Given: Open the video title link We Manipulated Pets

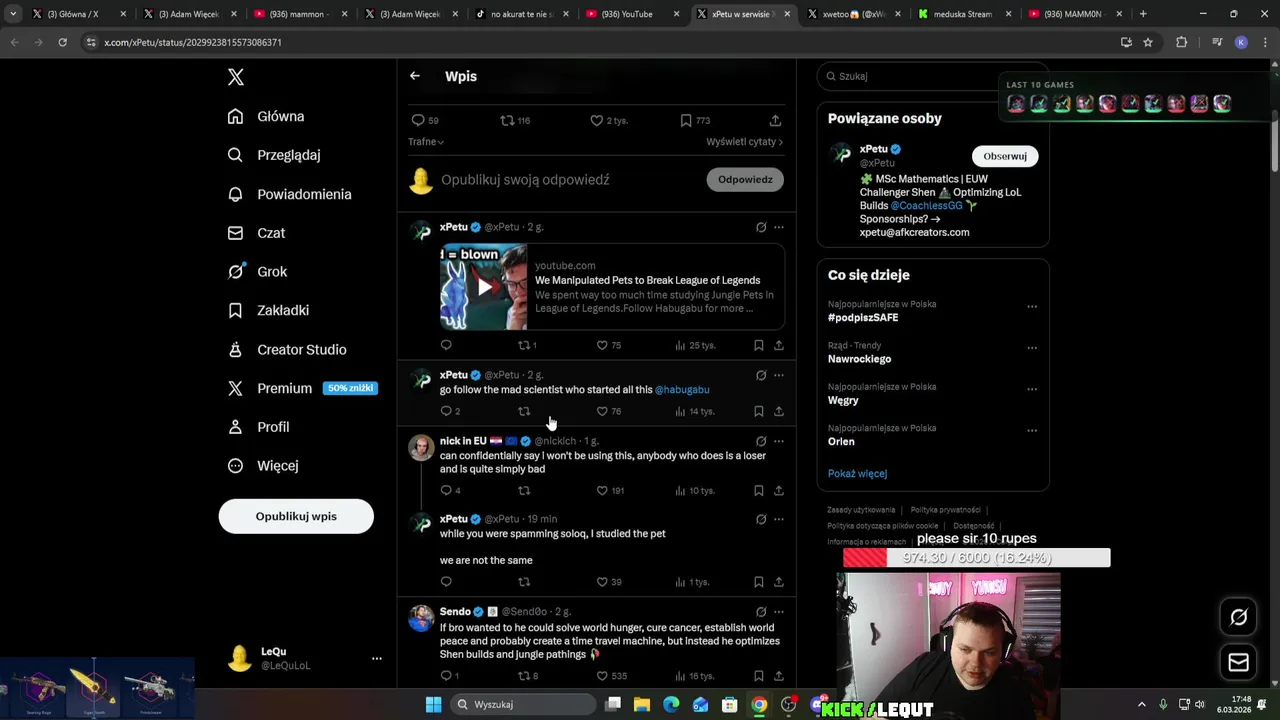Looking at the screenshot, I should [x=647, y=280].
